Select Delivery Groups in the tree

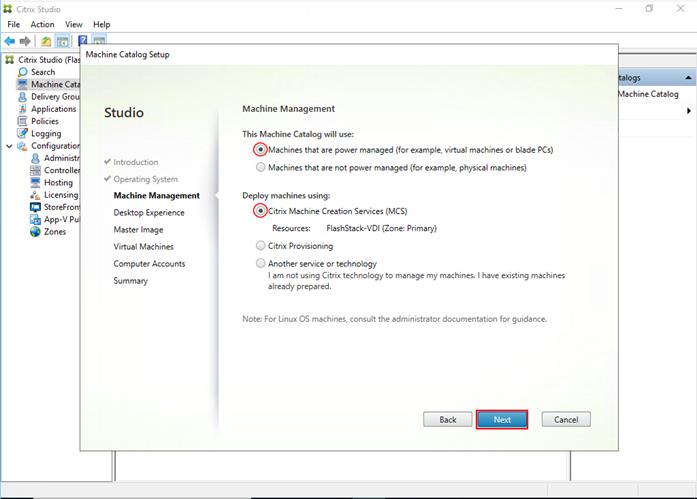click(x=55, y=96)
